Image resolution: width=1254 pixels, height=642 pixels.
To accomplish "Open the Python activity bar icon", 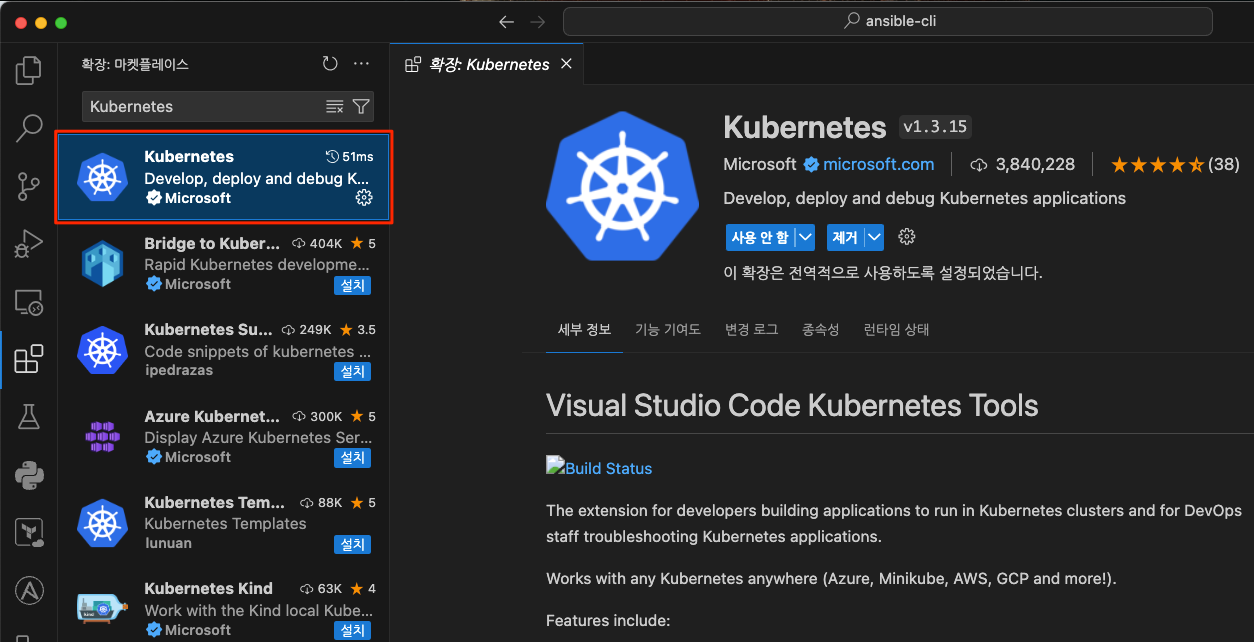I will click(x=29, y=474).
